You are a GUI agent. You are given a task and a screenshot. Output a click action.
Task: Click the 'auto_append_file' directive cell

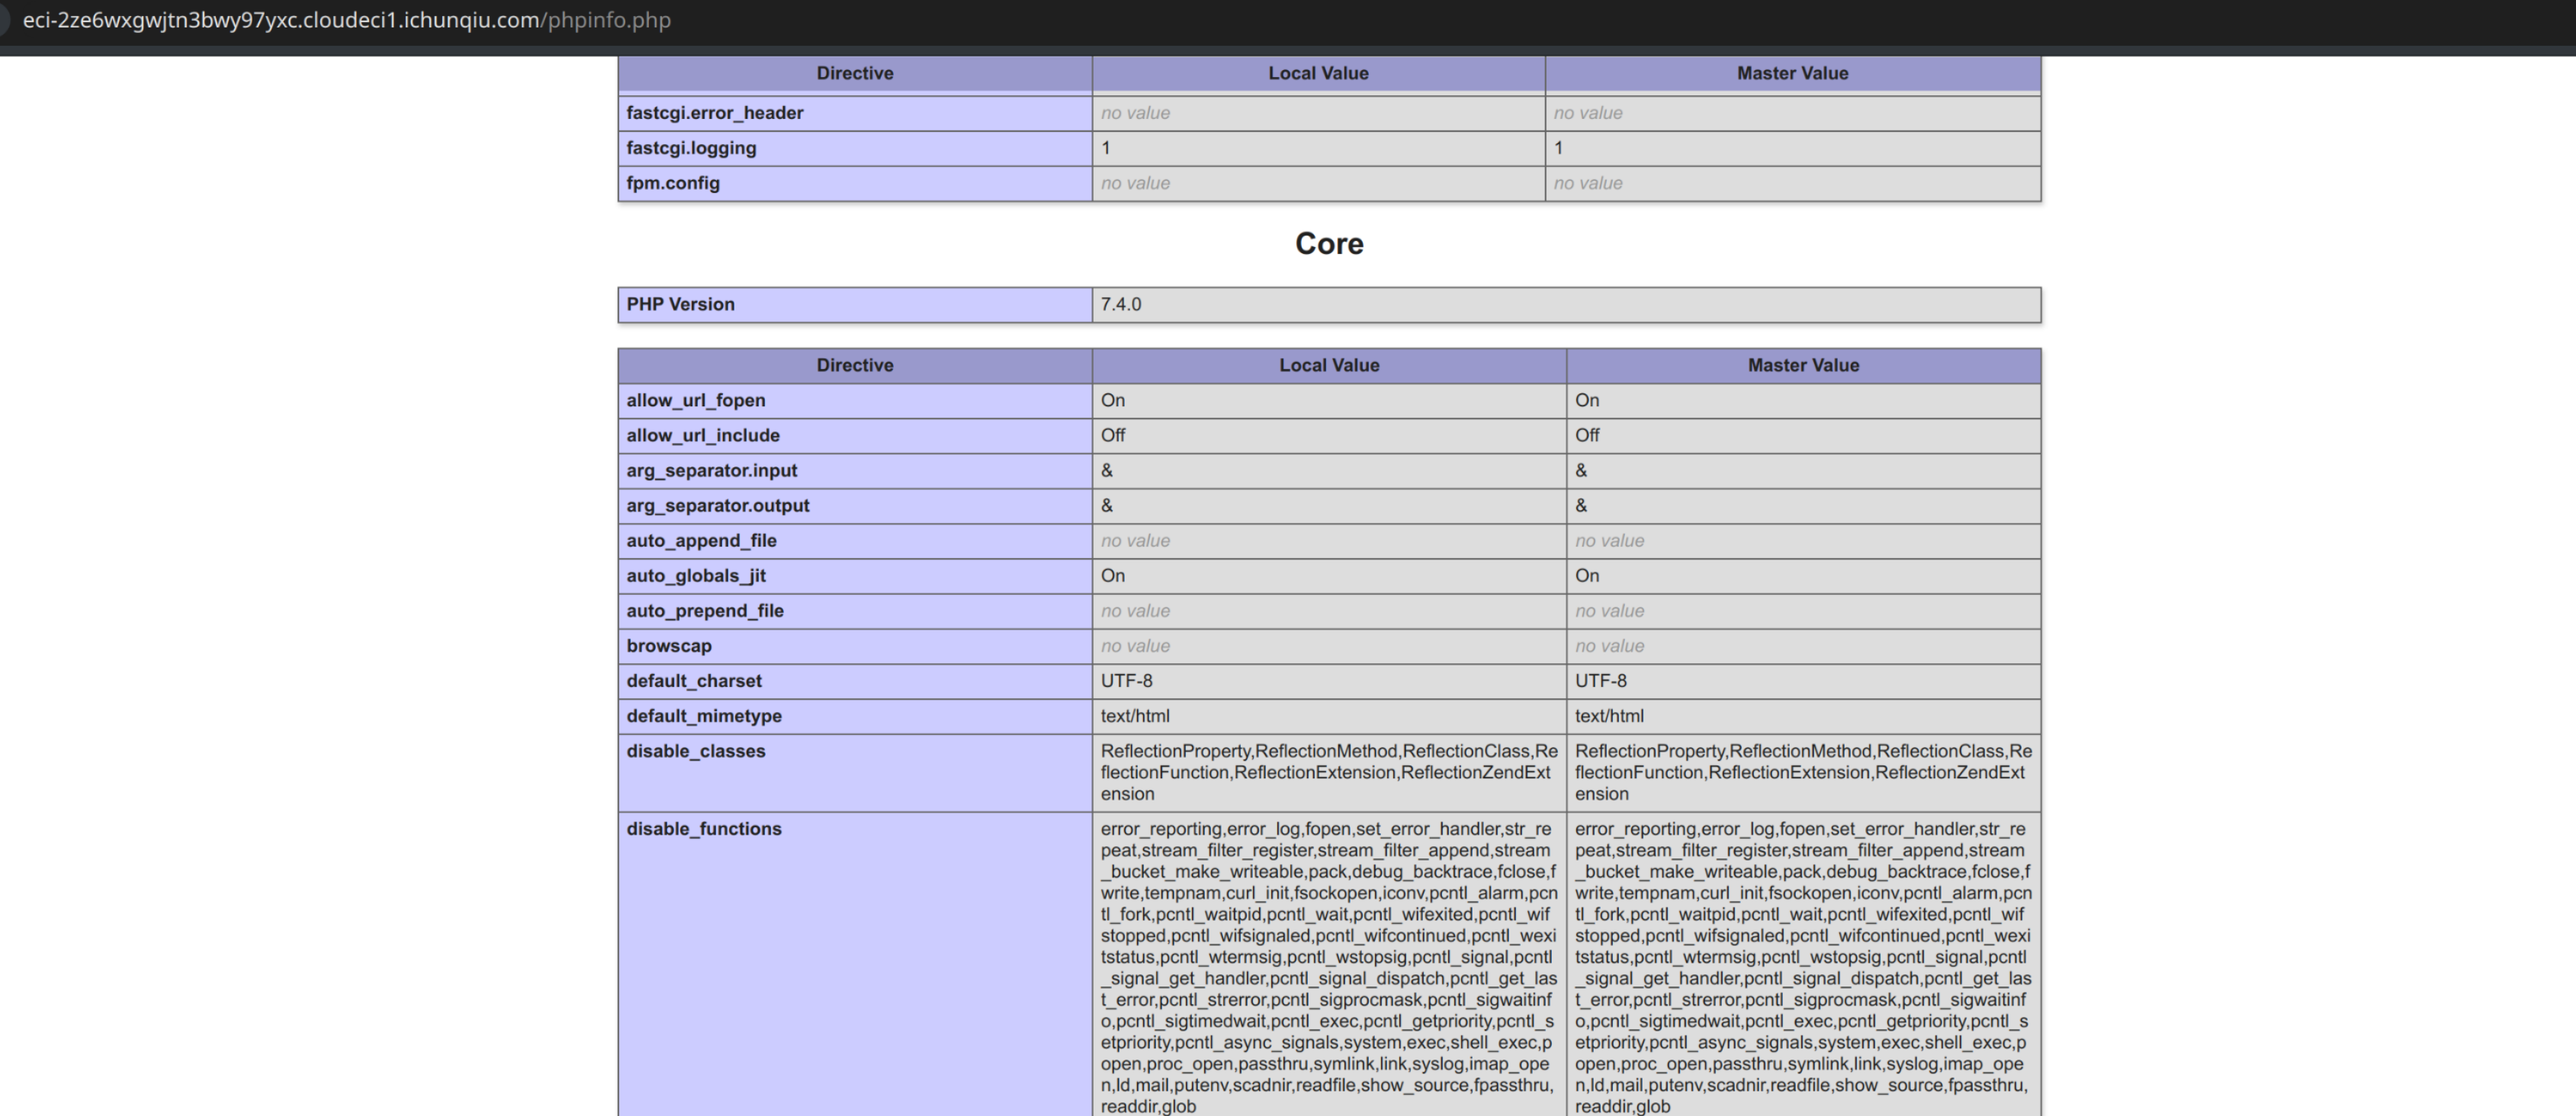tap(855, 541)
